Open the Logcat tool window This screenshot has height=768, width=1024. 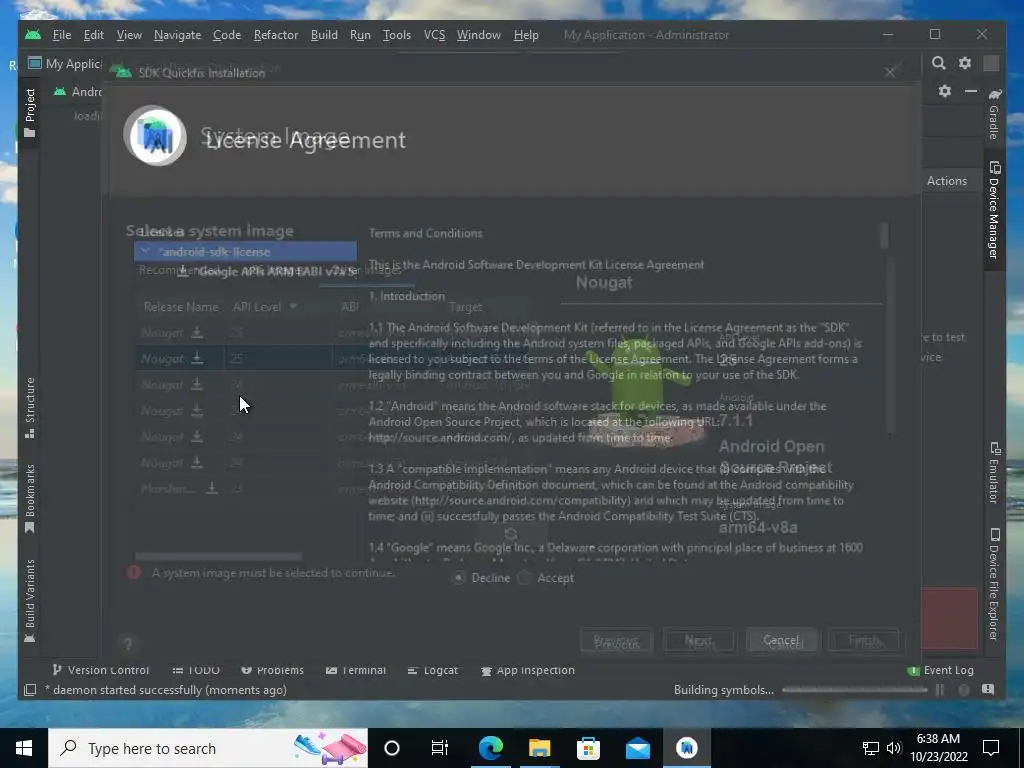point(432,670)
